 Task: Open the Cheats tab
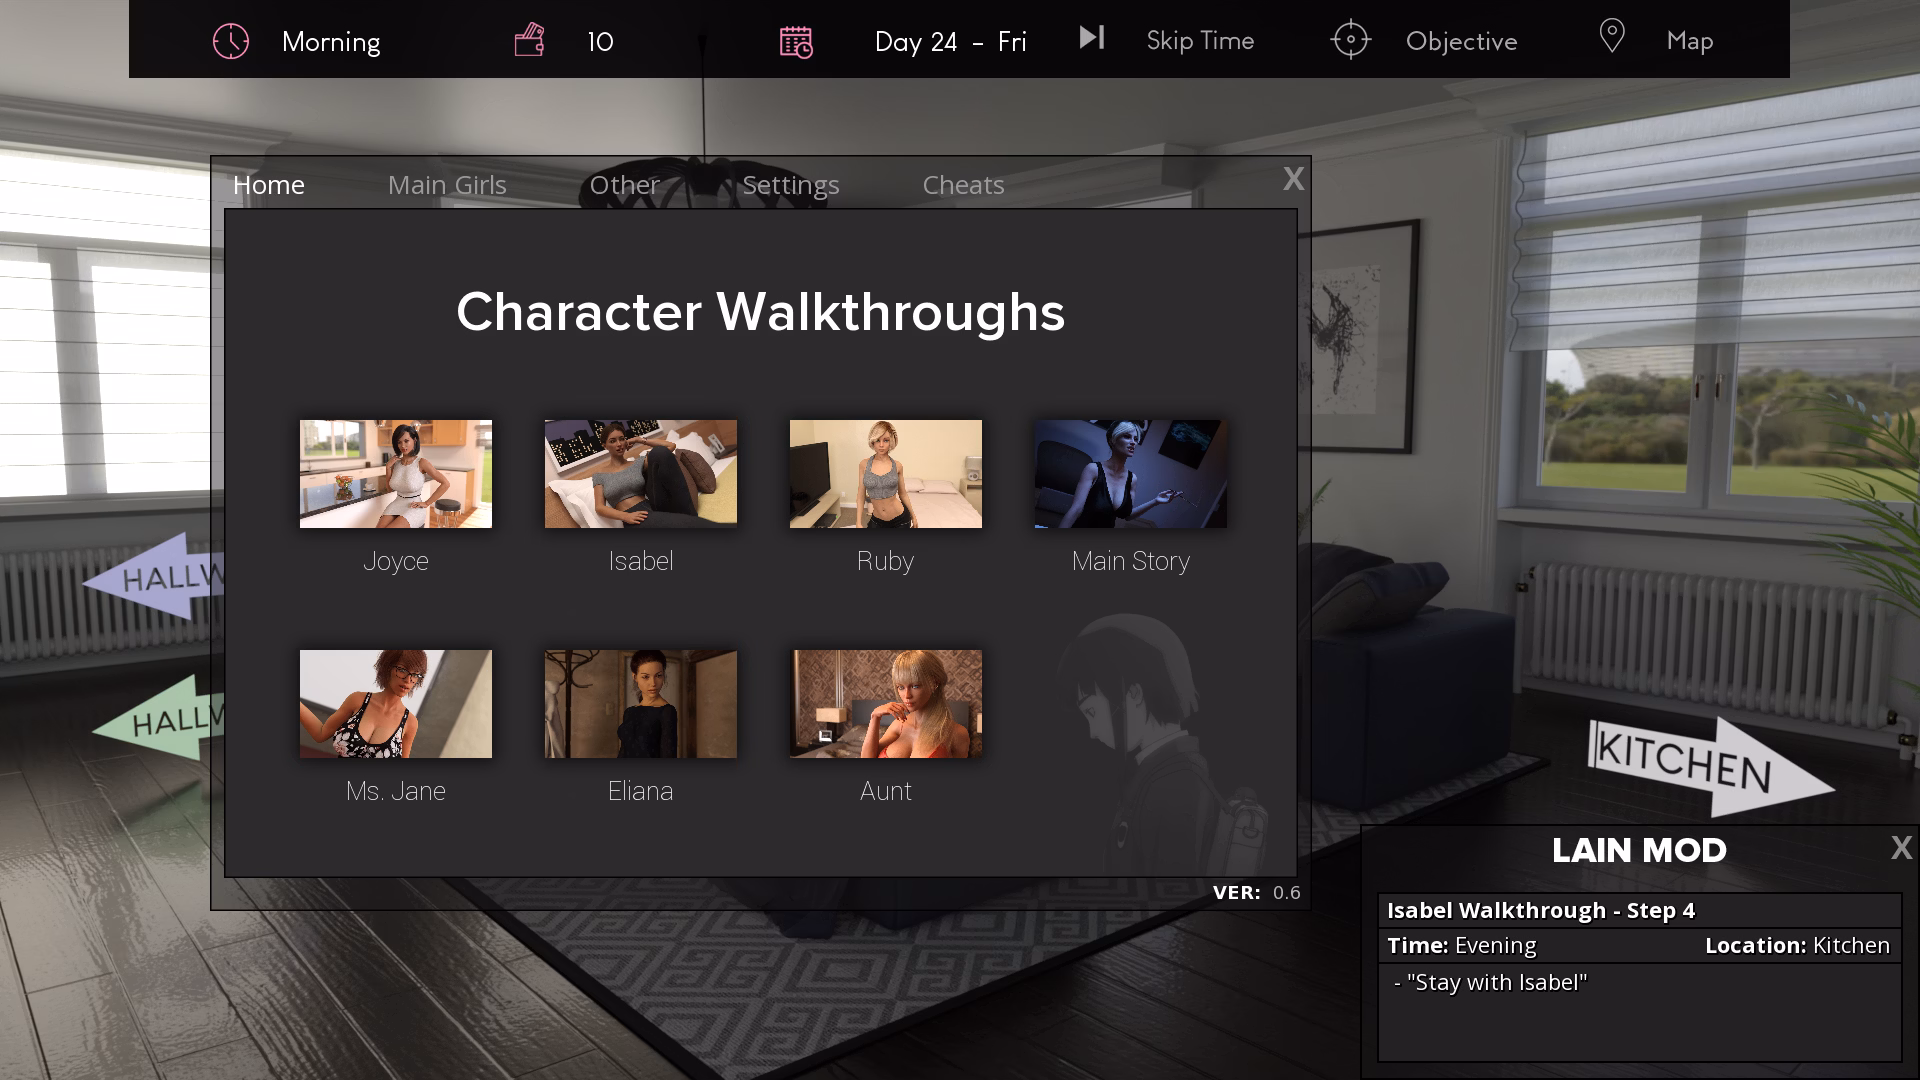click(963, 185)
